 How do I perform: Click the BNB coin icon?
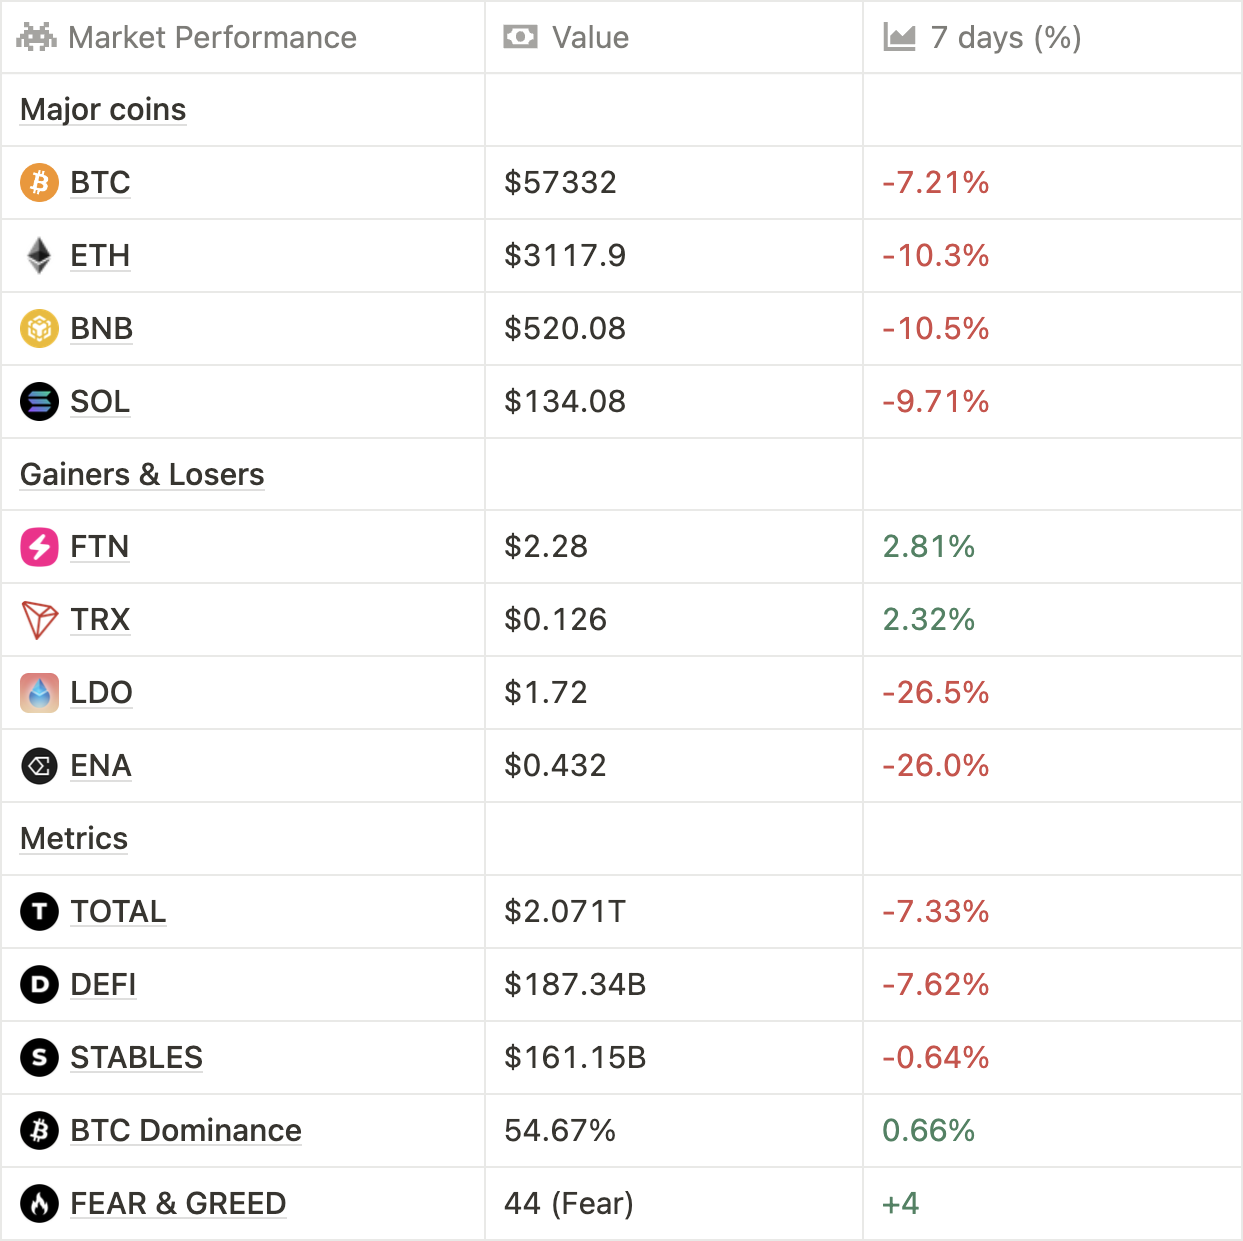tap(39, 329)
